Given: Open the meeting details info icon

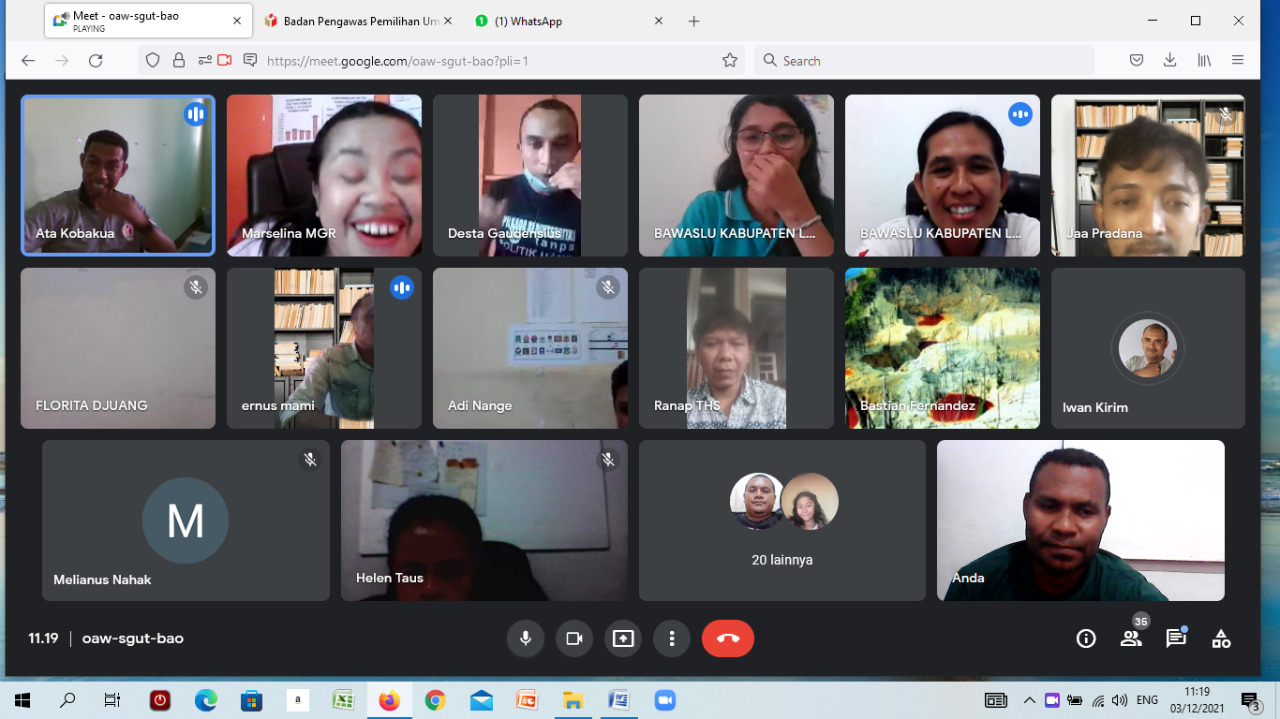Looking at the screenshot, I should 1086,639.
